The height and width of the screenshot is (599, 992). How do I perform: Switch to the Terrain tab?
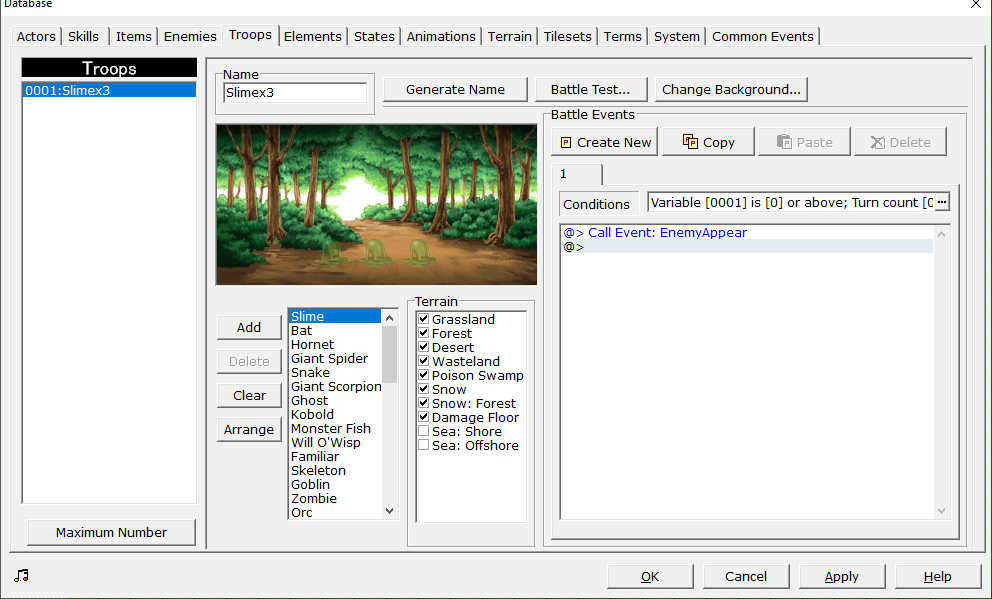coord(509,37)
